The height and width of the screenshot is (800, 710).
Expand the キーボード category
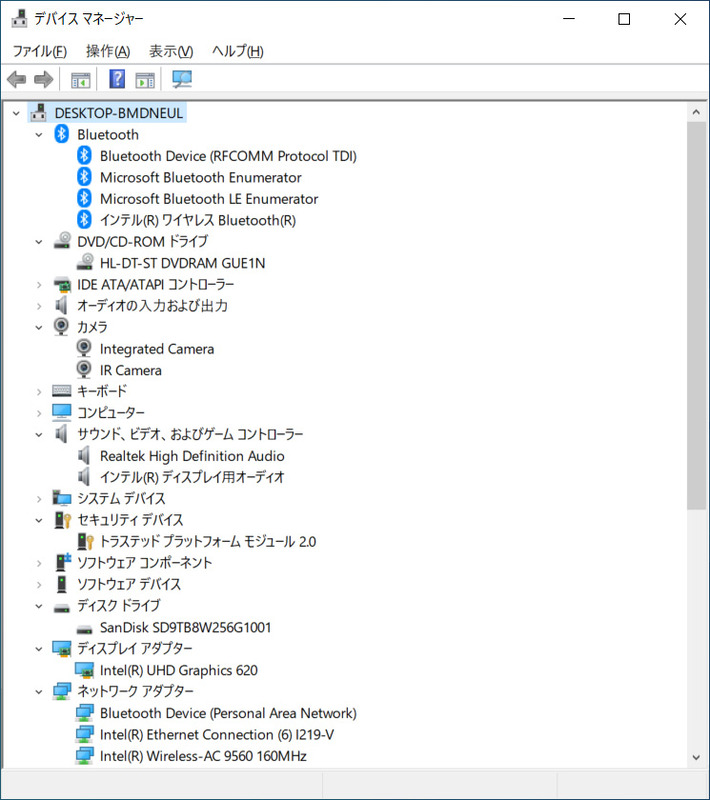tap(39, 392)
